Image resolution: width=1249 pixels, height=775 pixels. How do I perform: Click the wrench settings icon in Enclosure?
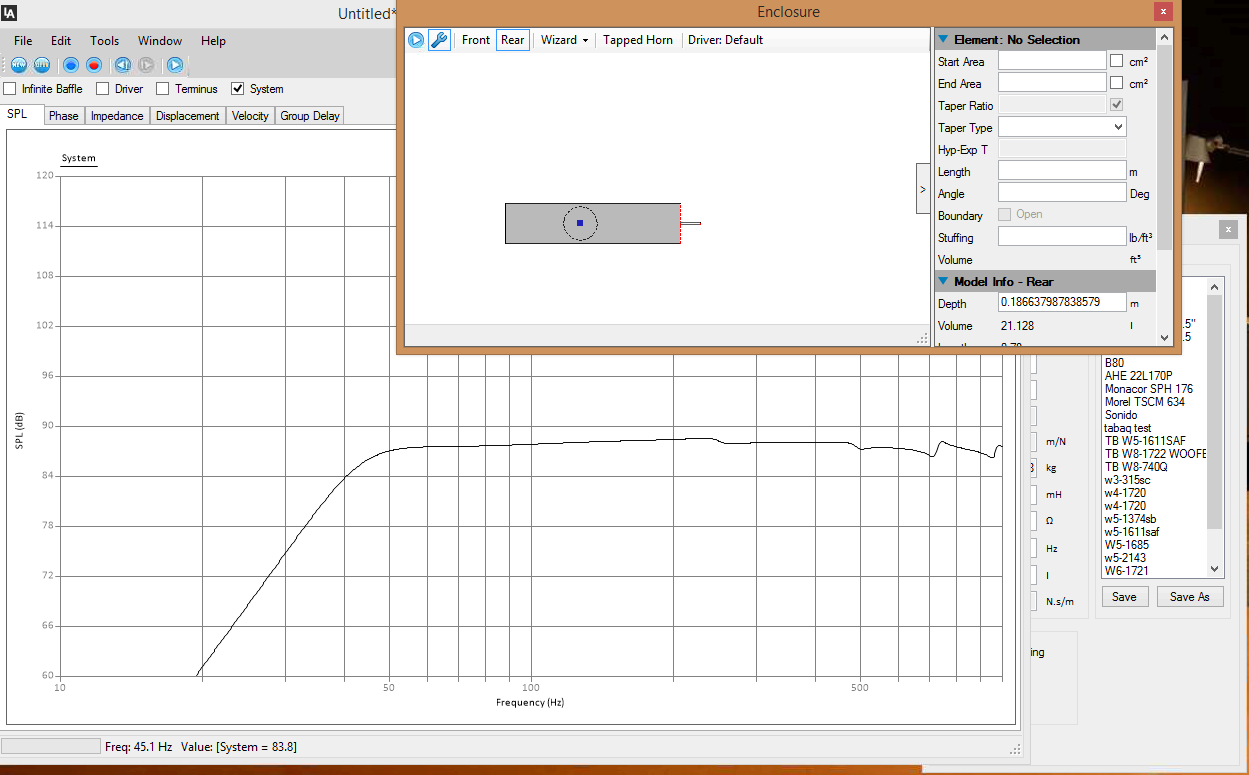439,40
